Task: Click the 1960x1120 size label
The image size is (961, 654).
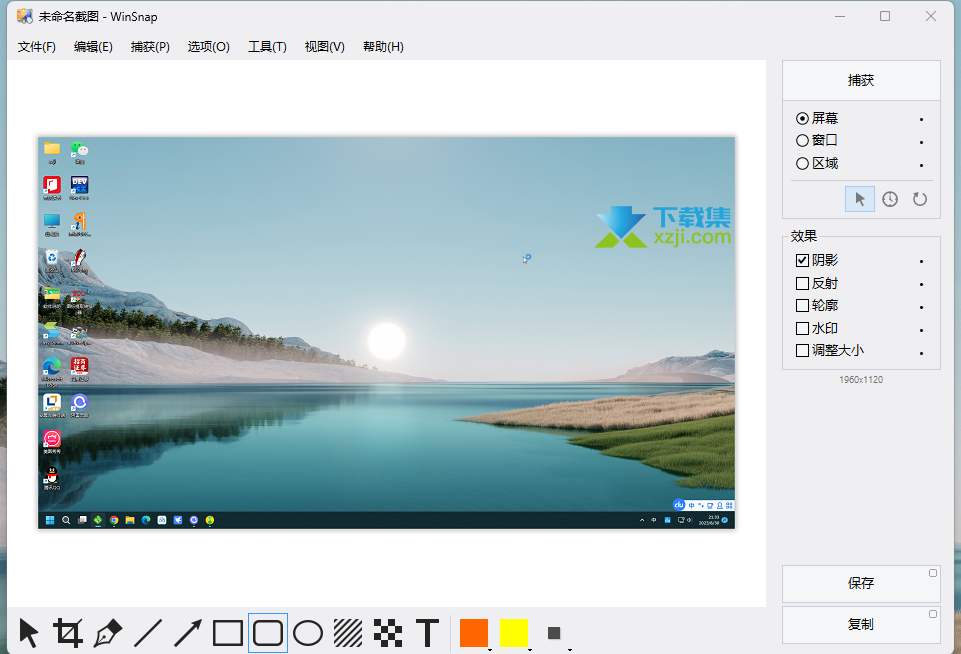Action: 861,379
